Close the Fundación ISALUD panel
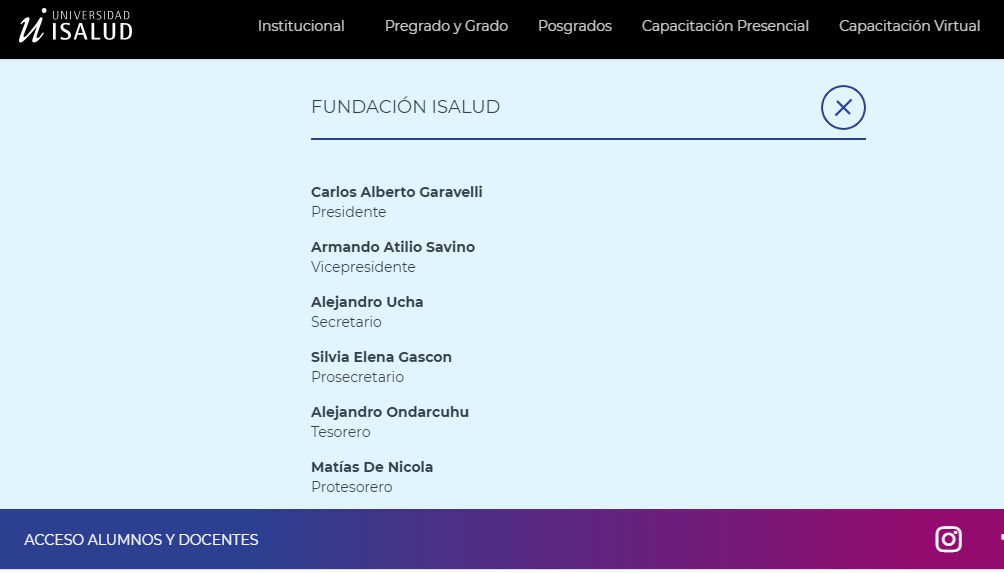The height and width of the screenshot is (573, 1004). [x=843, y=108]
